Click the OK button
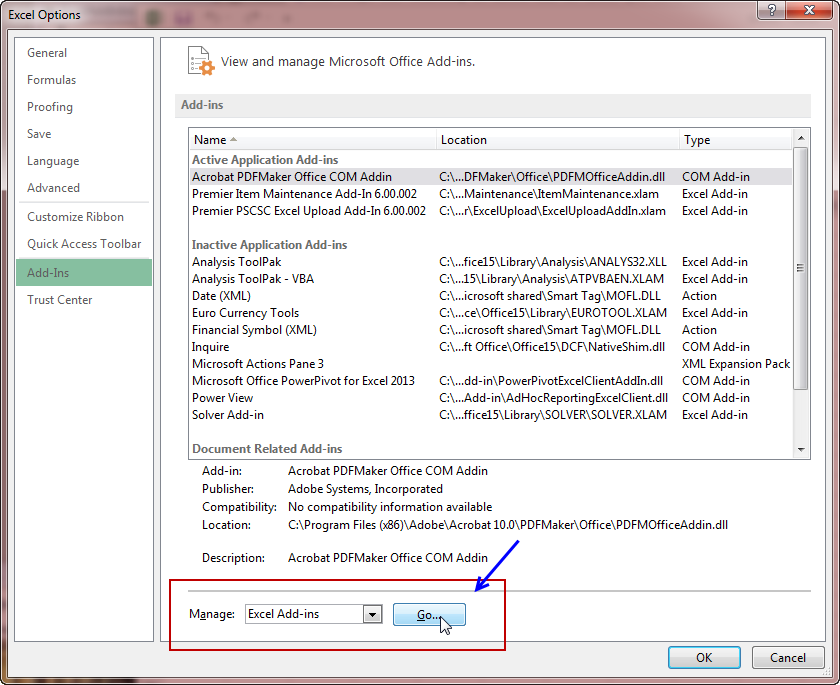 pyautogui.click(x=704, y=658)
